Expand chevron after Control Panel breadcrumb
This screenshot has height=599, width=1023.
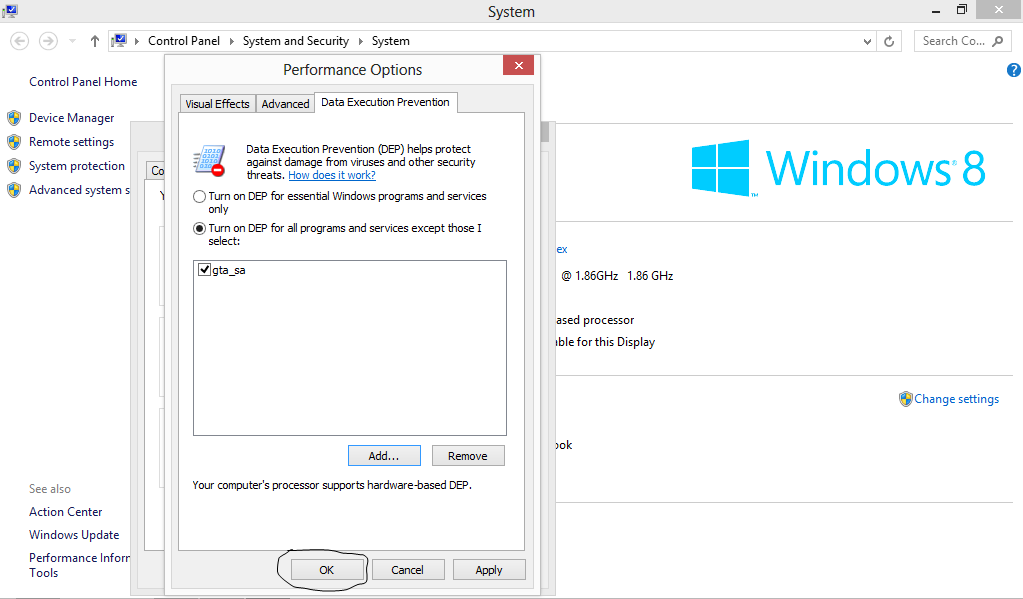point(232,41)
